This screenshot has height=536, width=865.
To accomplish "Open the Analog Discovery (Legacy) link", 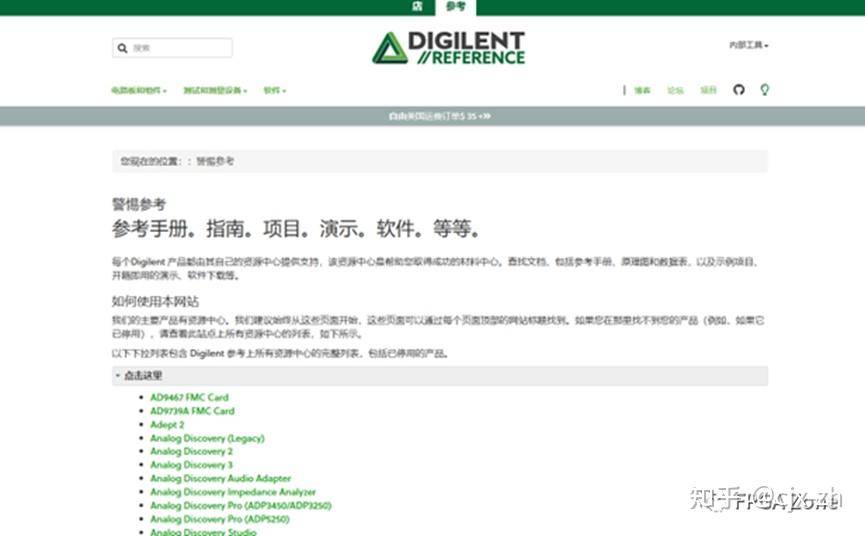I will click(207, 438).
